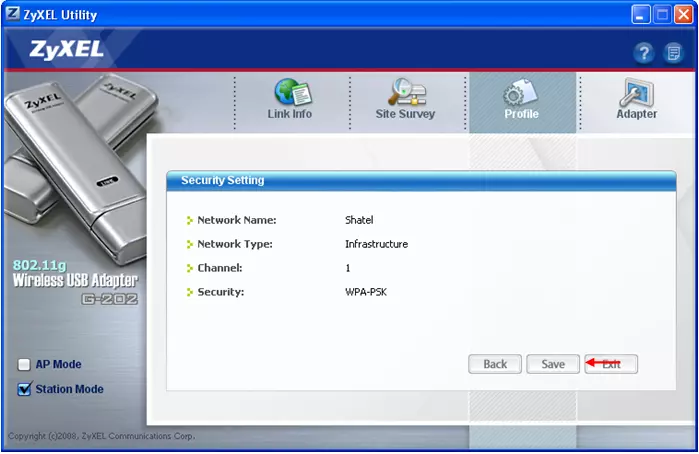
Task: Click the Channel label
Action: [x=220, y=268]
